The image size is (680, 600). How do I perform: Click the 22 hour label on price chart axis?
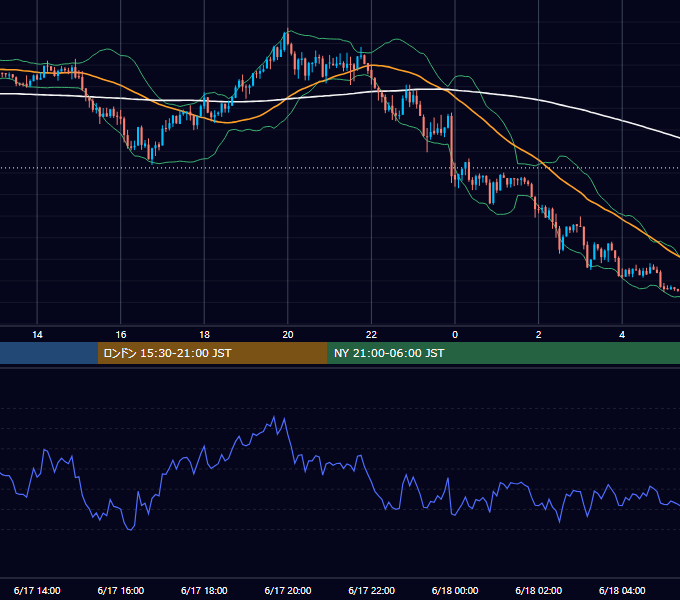click(x=371, y=335)
